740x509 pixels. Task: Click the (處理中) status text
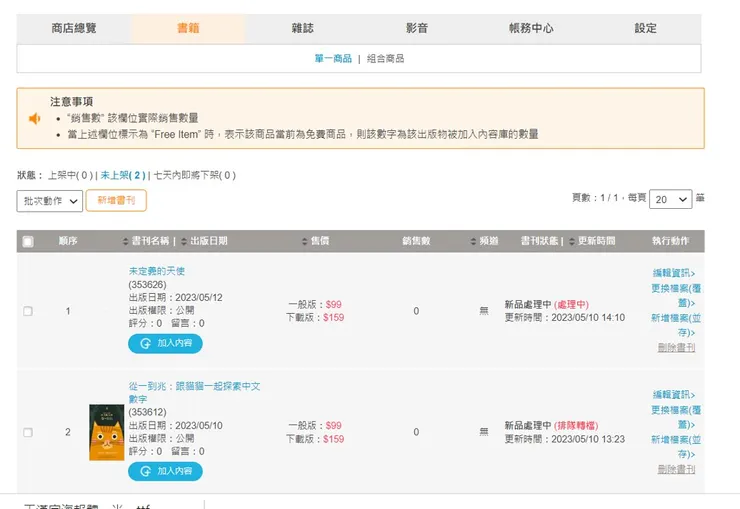coord(572,305)
